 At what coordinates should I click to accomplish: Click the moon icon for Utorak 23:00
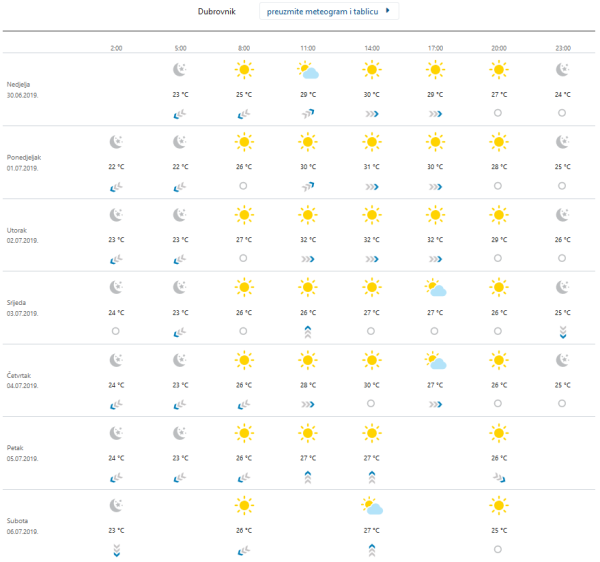pyautogui.click(x=563, y=215)
